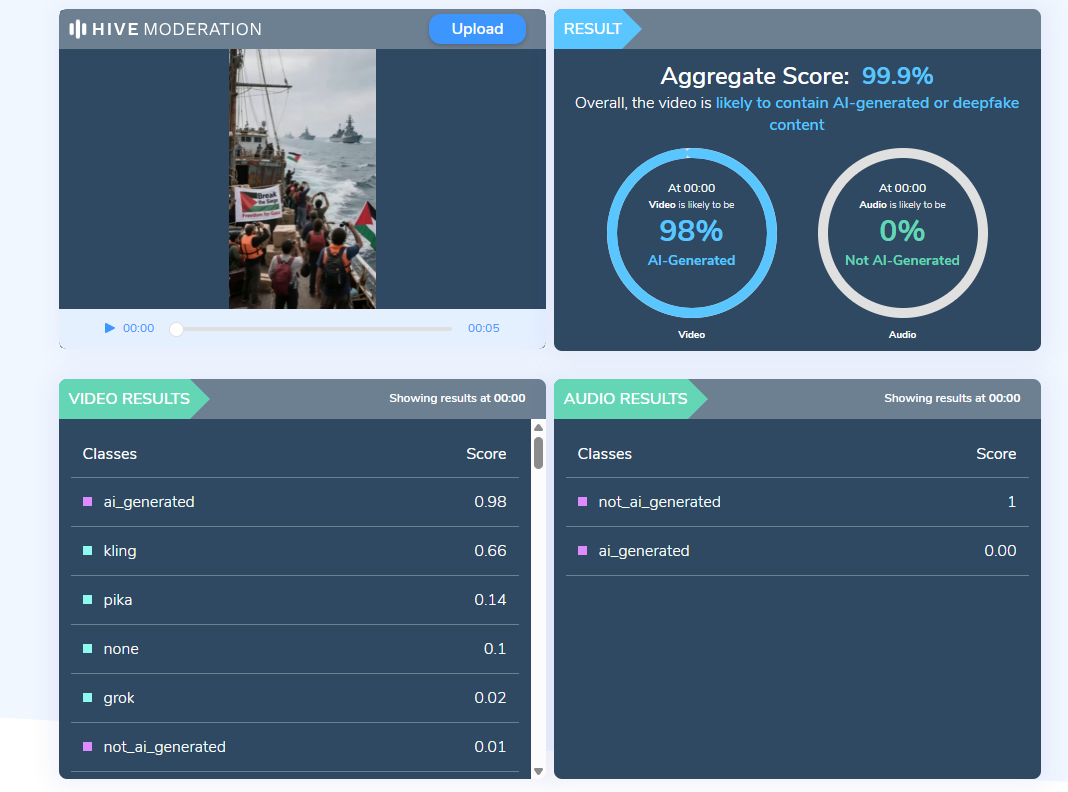Click the not_ai_generated marker in Audio Results

(583, 502)
